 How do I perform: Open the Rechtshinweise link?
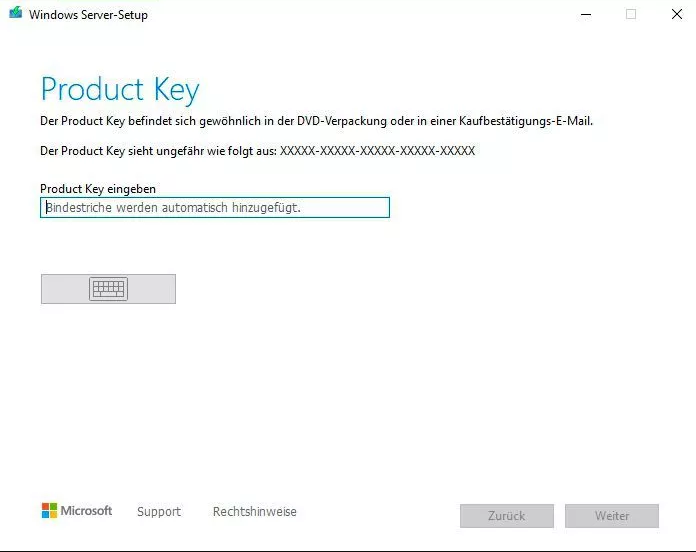[x=254, y=512]
